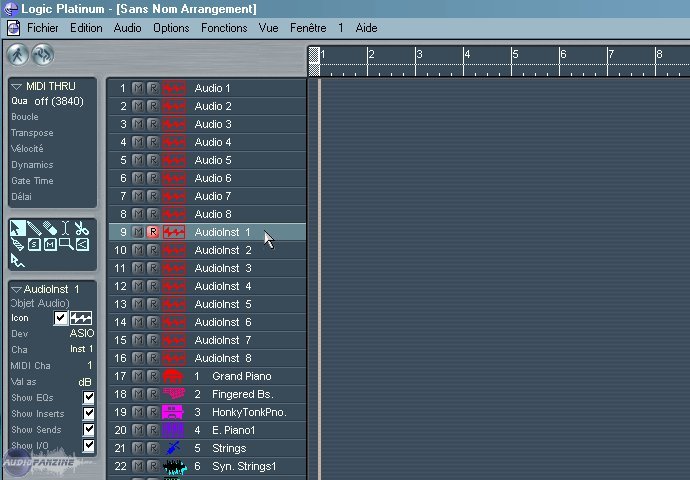690x480 pixels.
Task: Click the bass icon on Fingered Bs. track
Action: pyautogui.click(x=174, y=394)
